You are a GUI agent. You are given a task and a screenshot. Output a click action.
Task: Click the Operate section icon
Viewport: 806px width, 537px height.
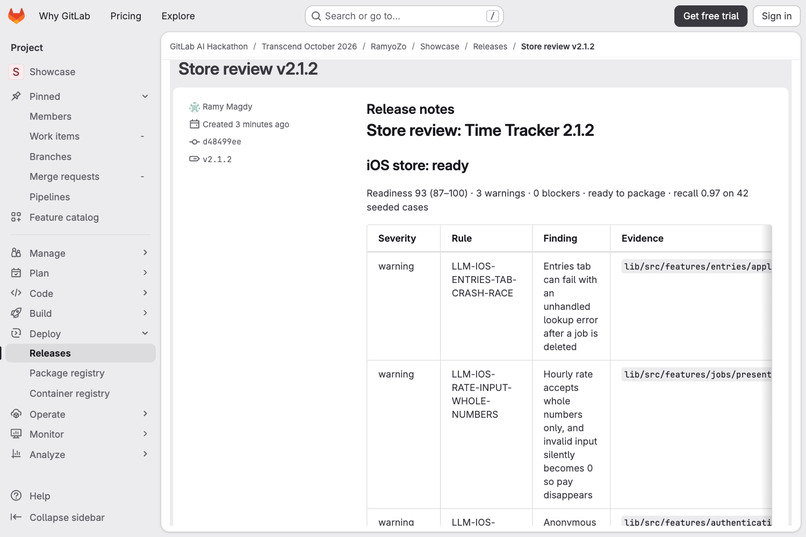click(16, 414)
